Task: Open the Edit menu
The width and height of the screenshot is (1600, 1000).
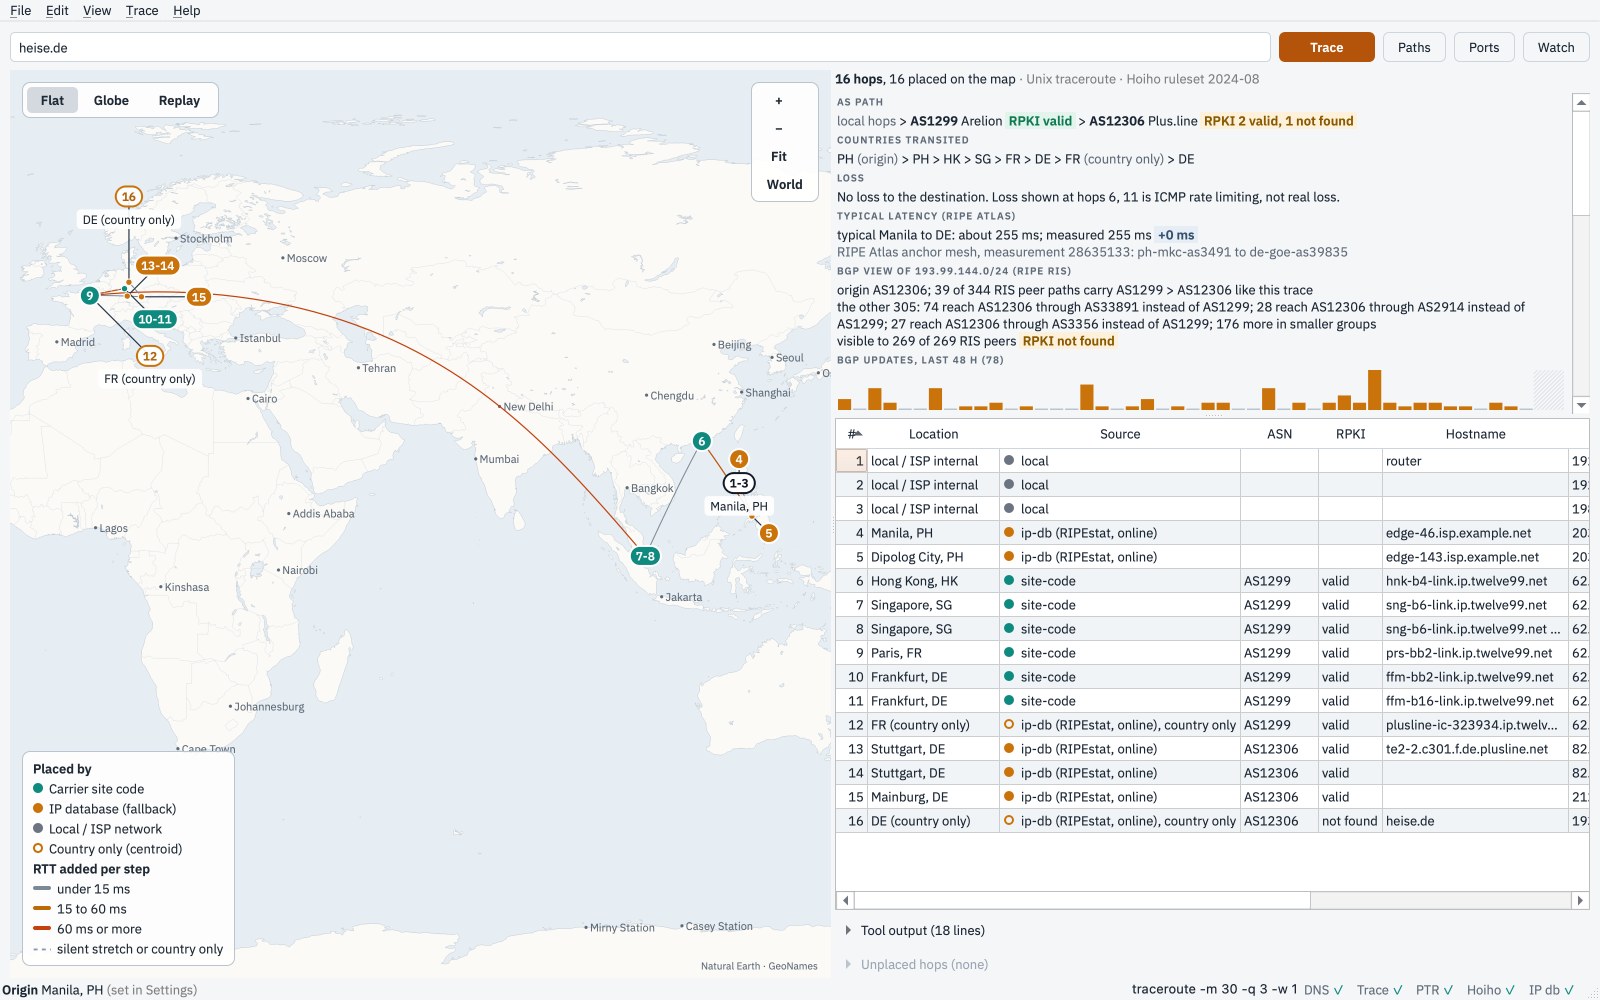Action: (57, 11)
